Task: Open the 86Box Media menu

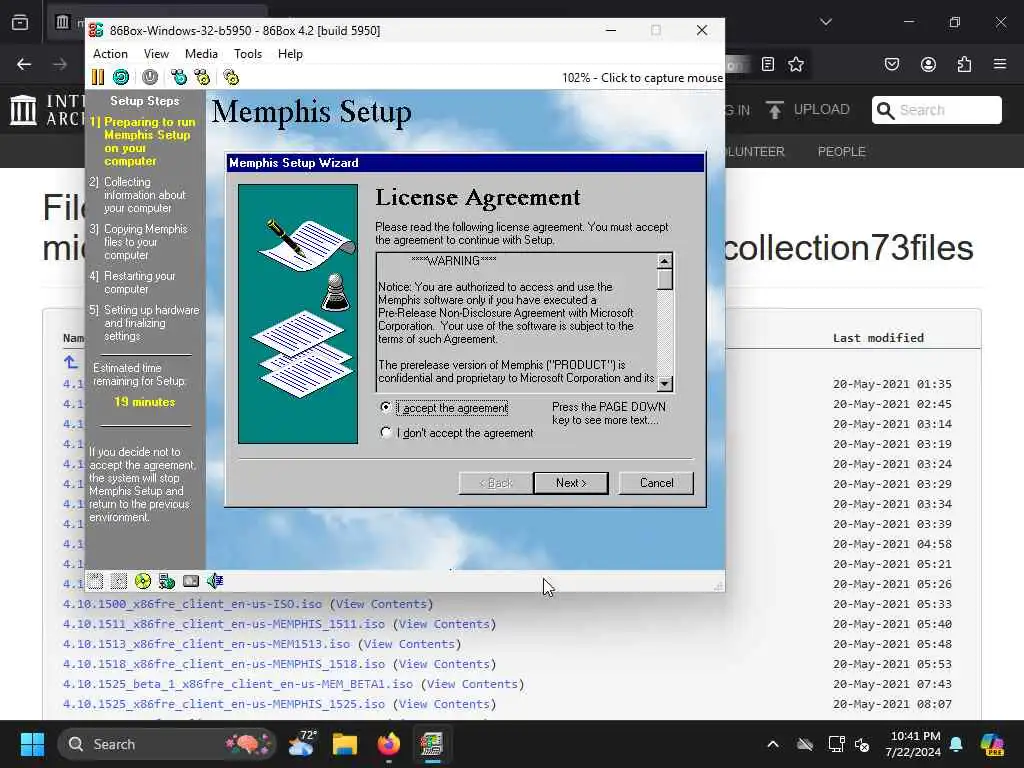Action: tap(201, 54)
